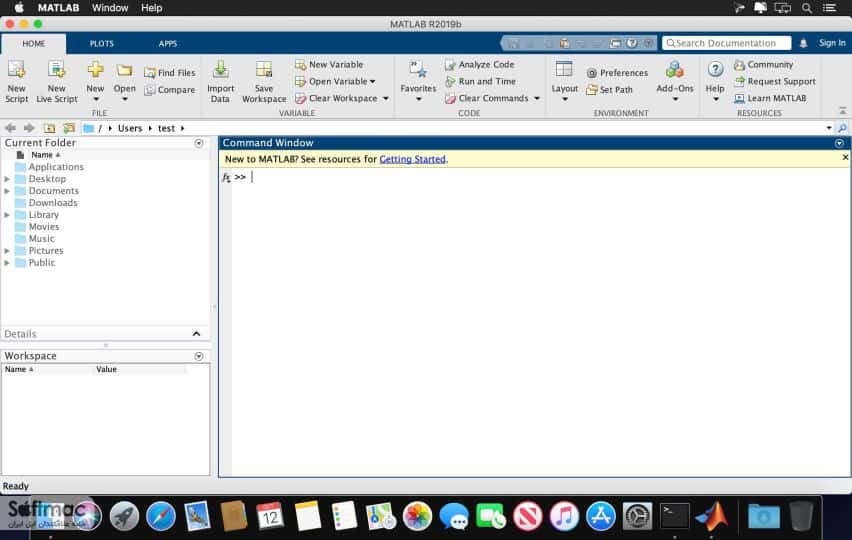Click the Search Documentation field
The image size is (852, 540).
click(x=726, y=43)
